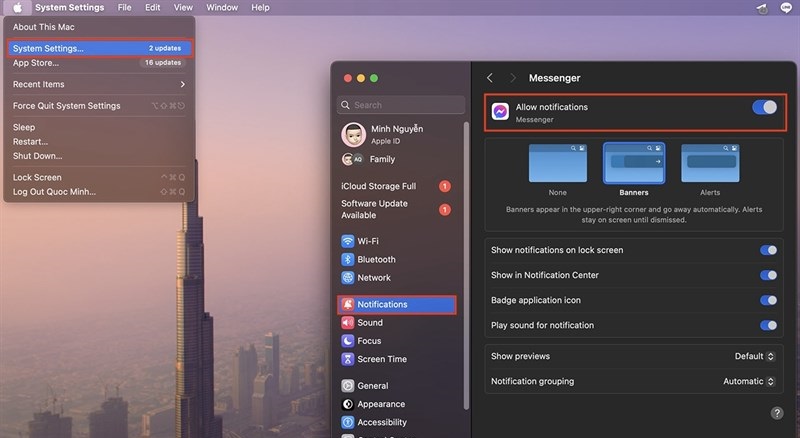
Task: Toggle Allow notifications for Messenger
Action: point(764,107)
